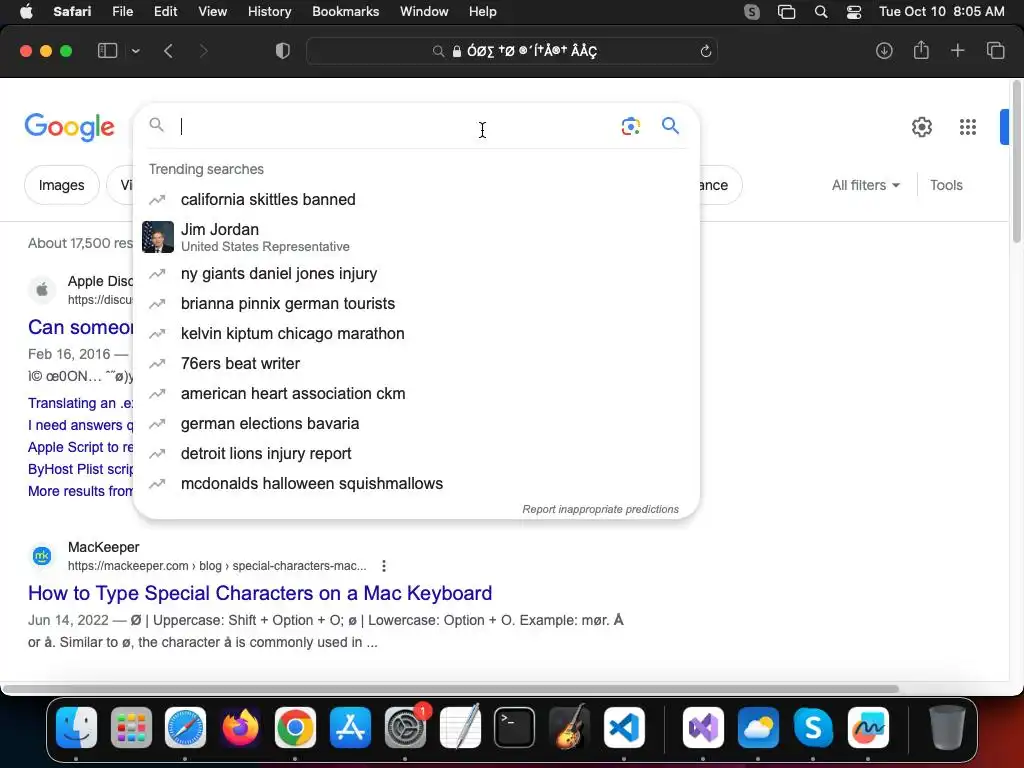Viewport: 1024px width, 768px height.
Task: Go forward with the forward arrow
Action: (x=203, y=51)
